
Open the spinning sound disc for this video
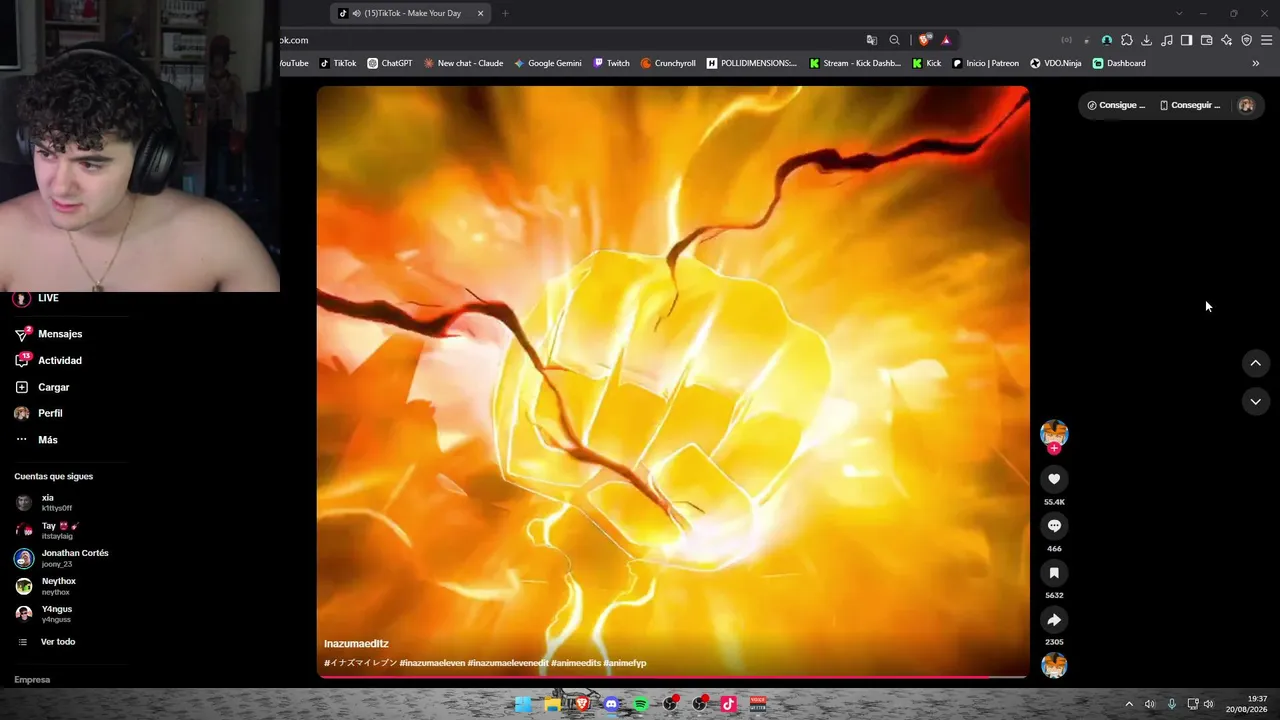1054,665
